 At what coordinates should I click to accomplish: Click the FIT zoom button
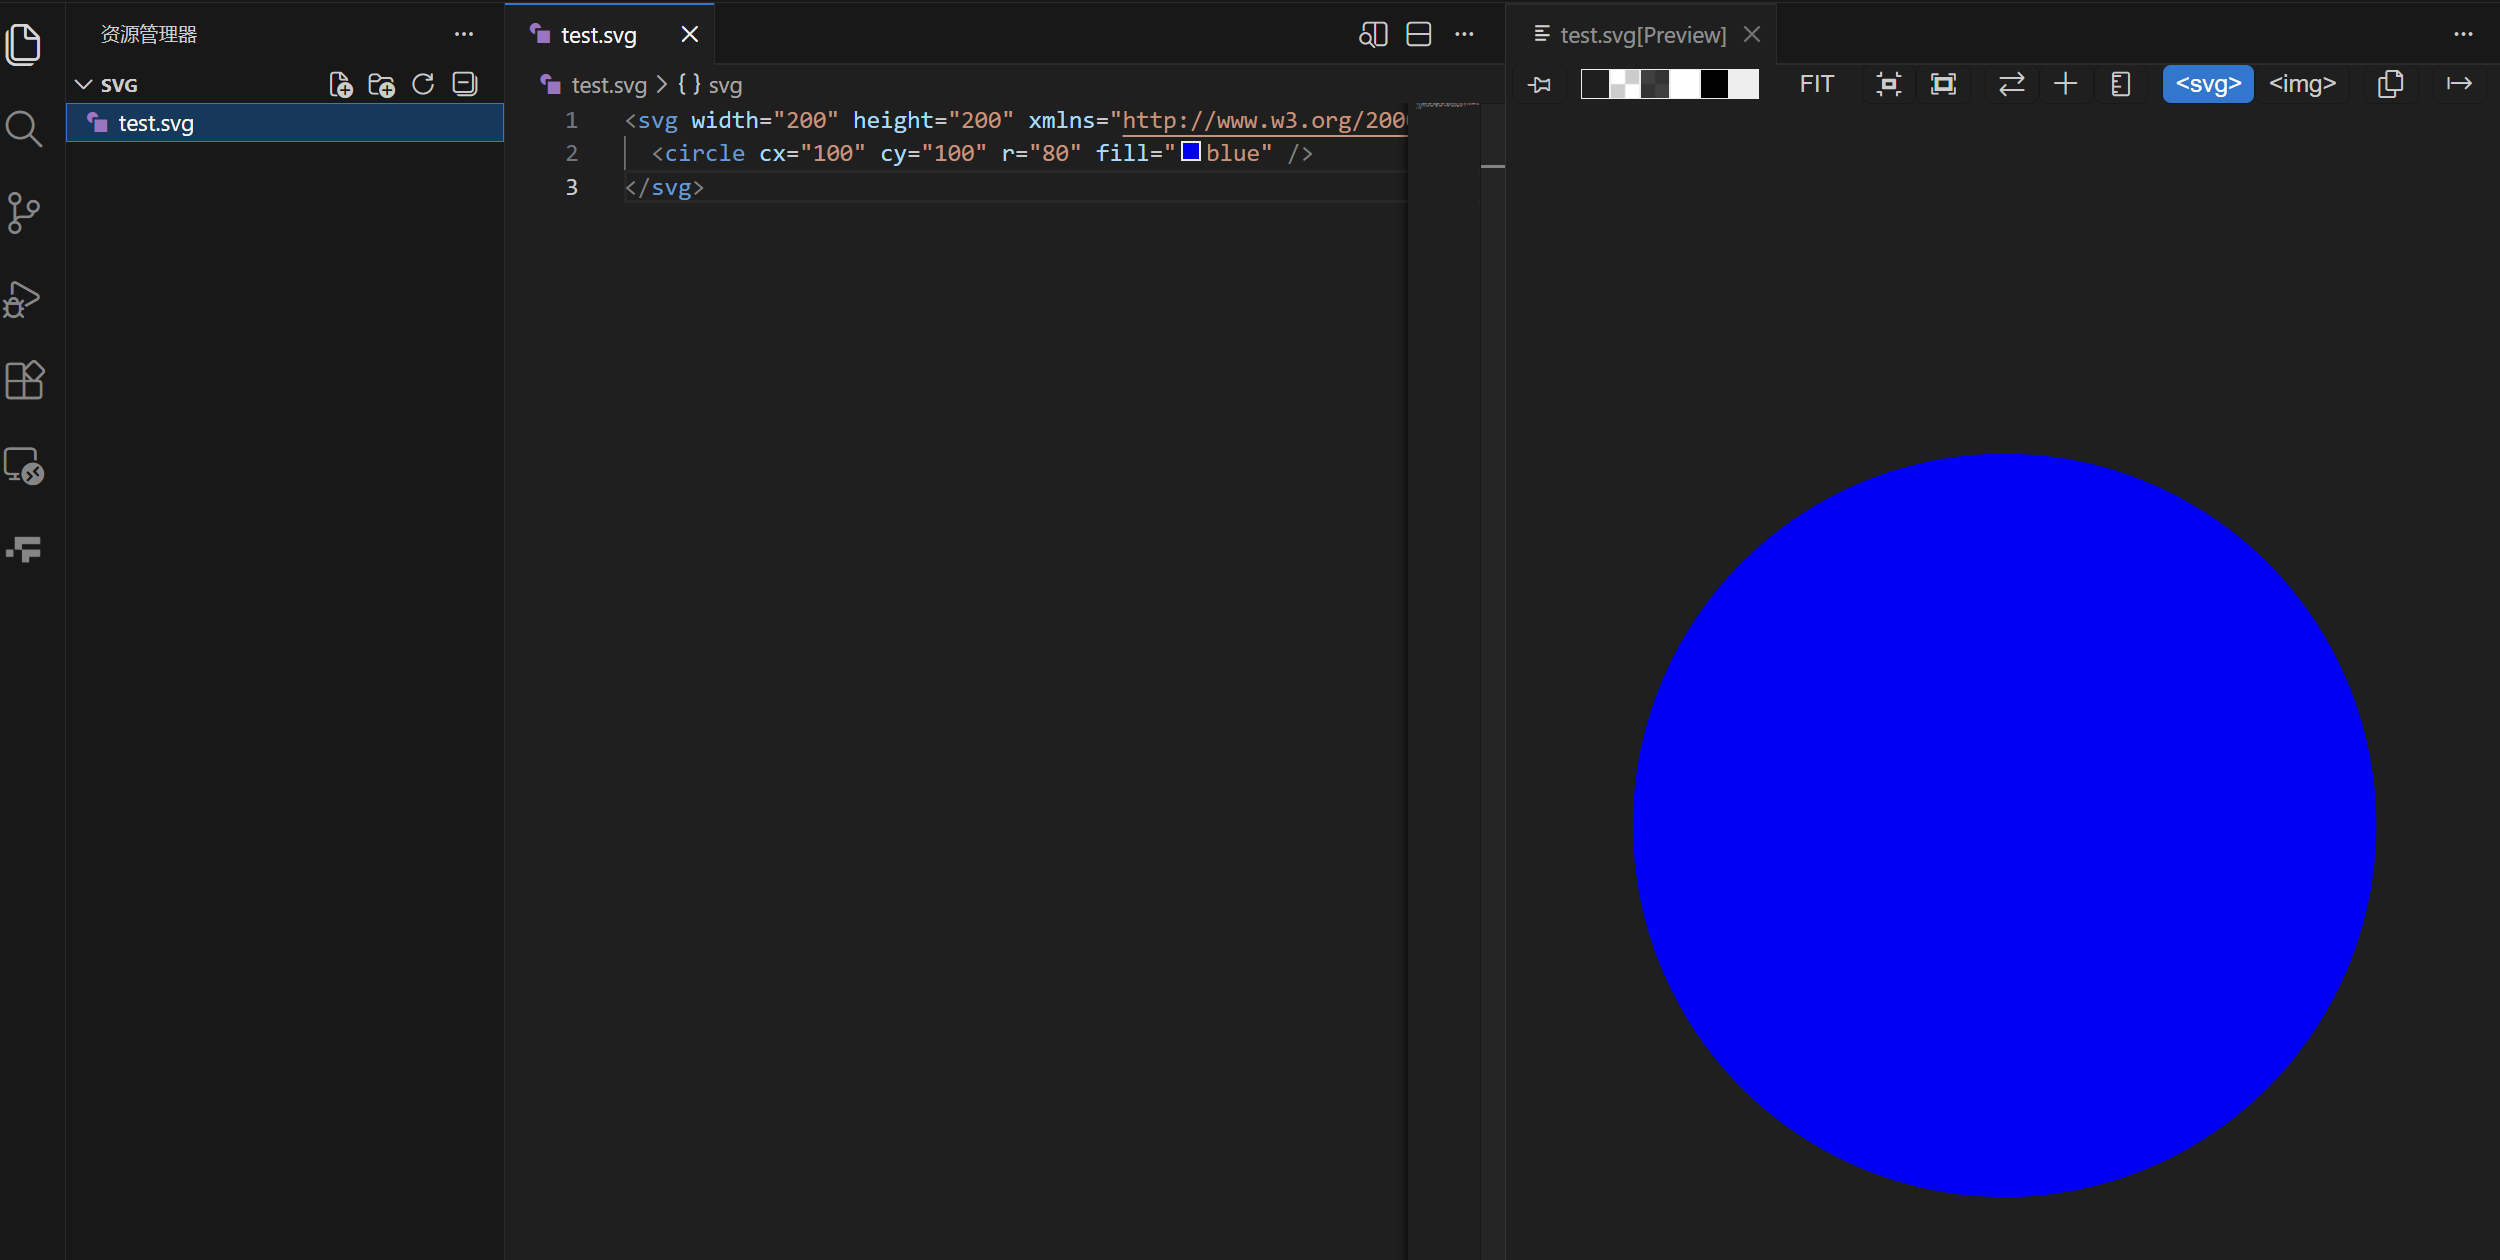pyautogui.click(x=1816, y=85)
